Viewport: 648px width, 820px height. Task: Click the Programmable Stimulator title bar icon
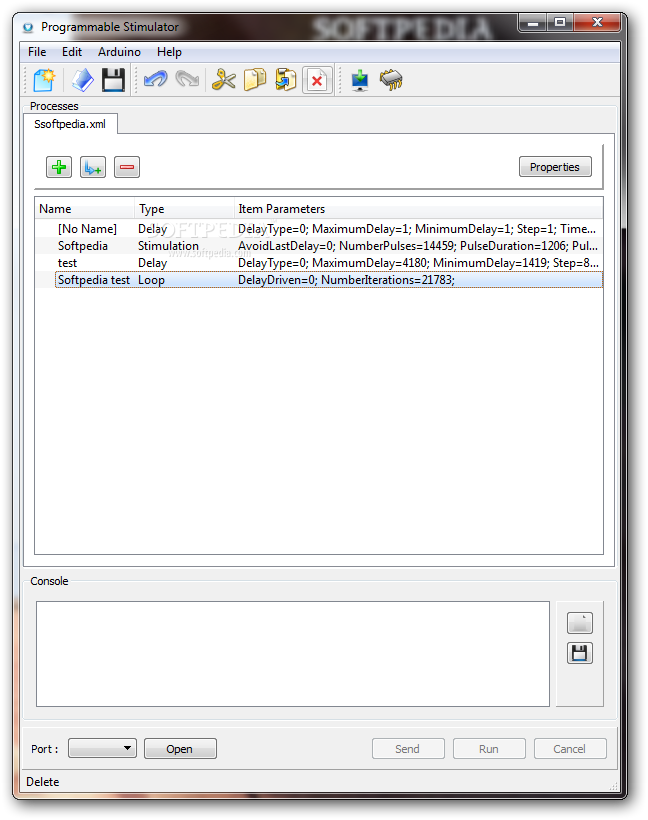pyautogui.click(x=28, y=27)
